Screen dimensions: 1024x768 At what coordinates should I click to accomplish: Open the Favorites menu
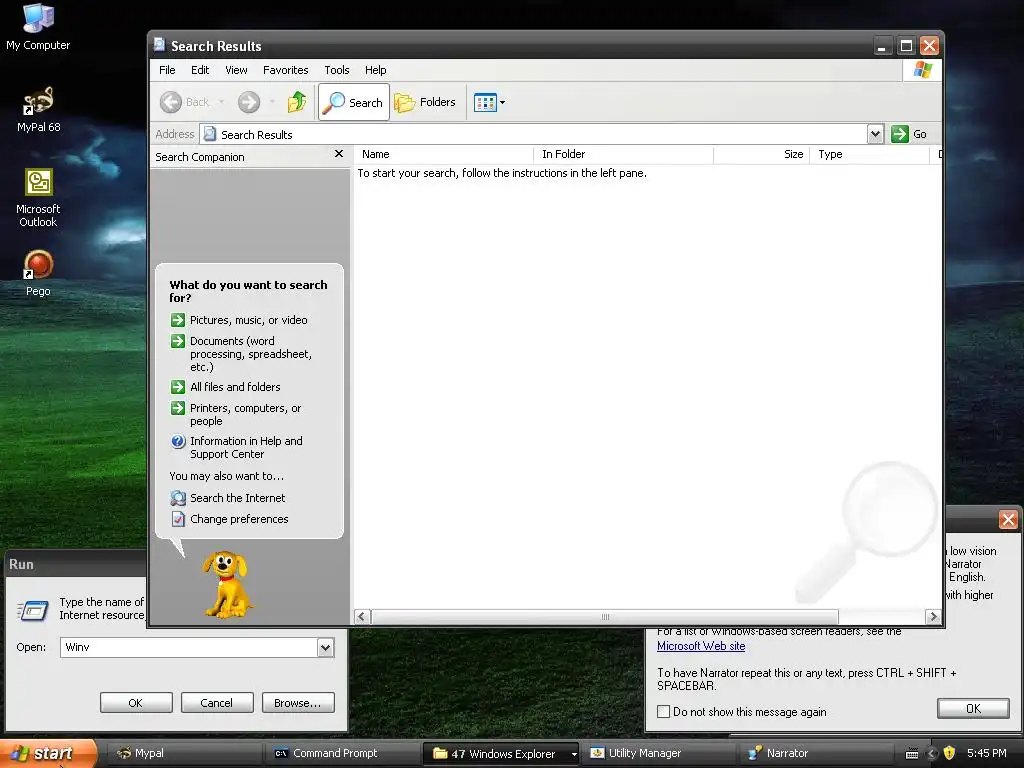pyautogui.click(x=285, y=70)
